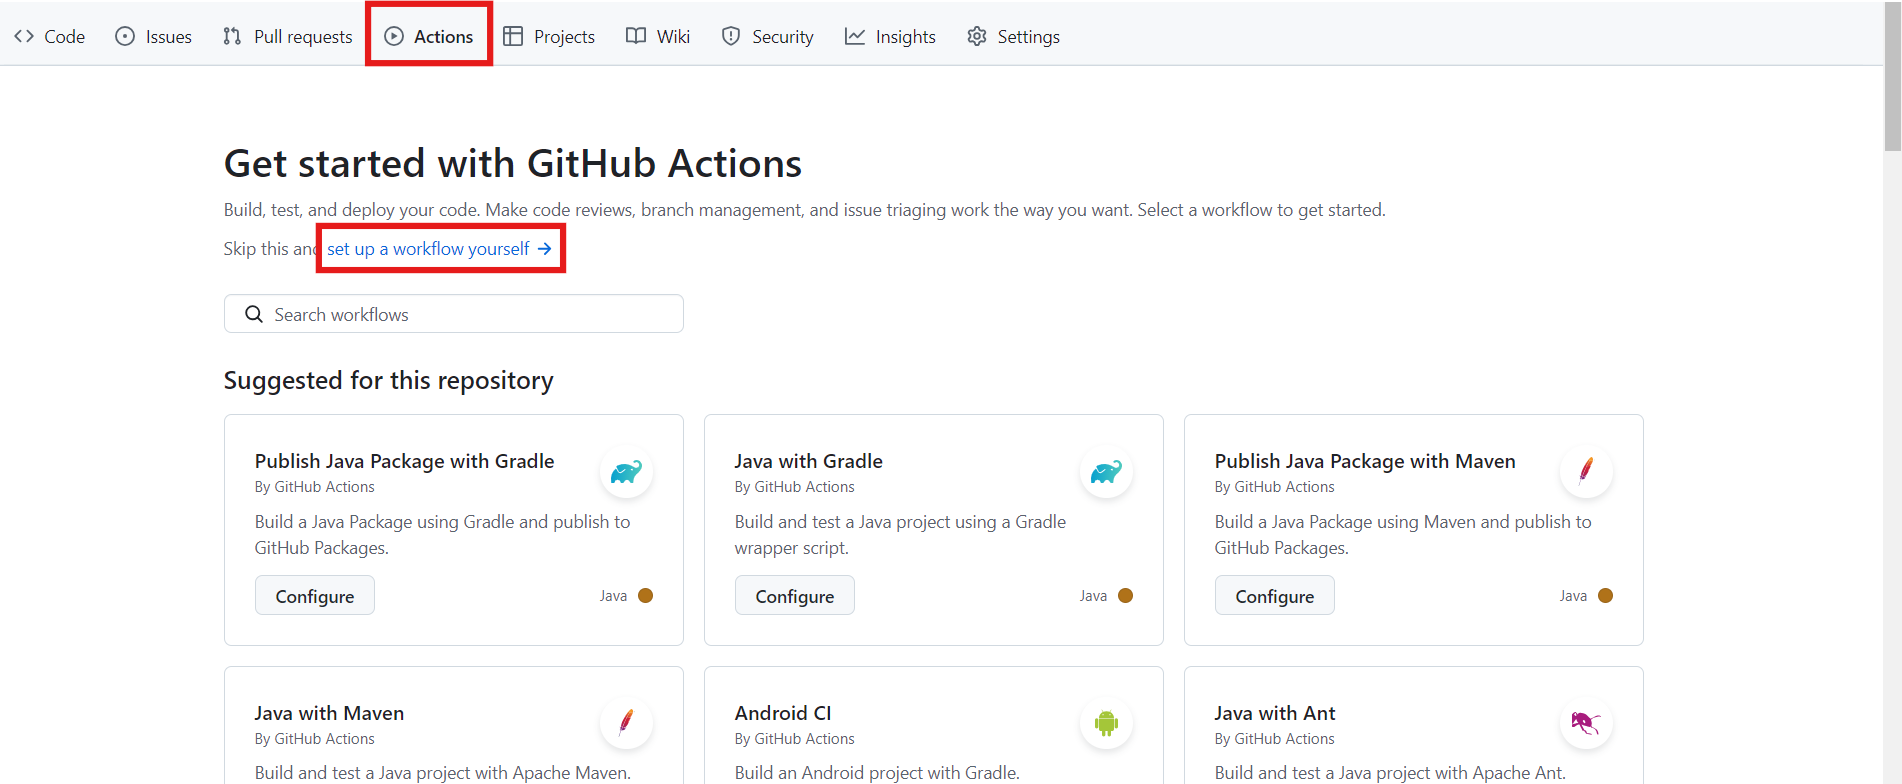The image size is (1902, 784).
Task: Click 'By GitHub Actions' under Java with Maven
Action: click(x=315, y=739)
